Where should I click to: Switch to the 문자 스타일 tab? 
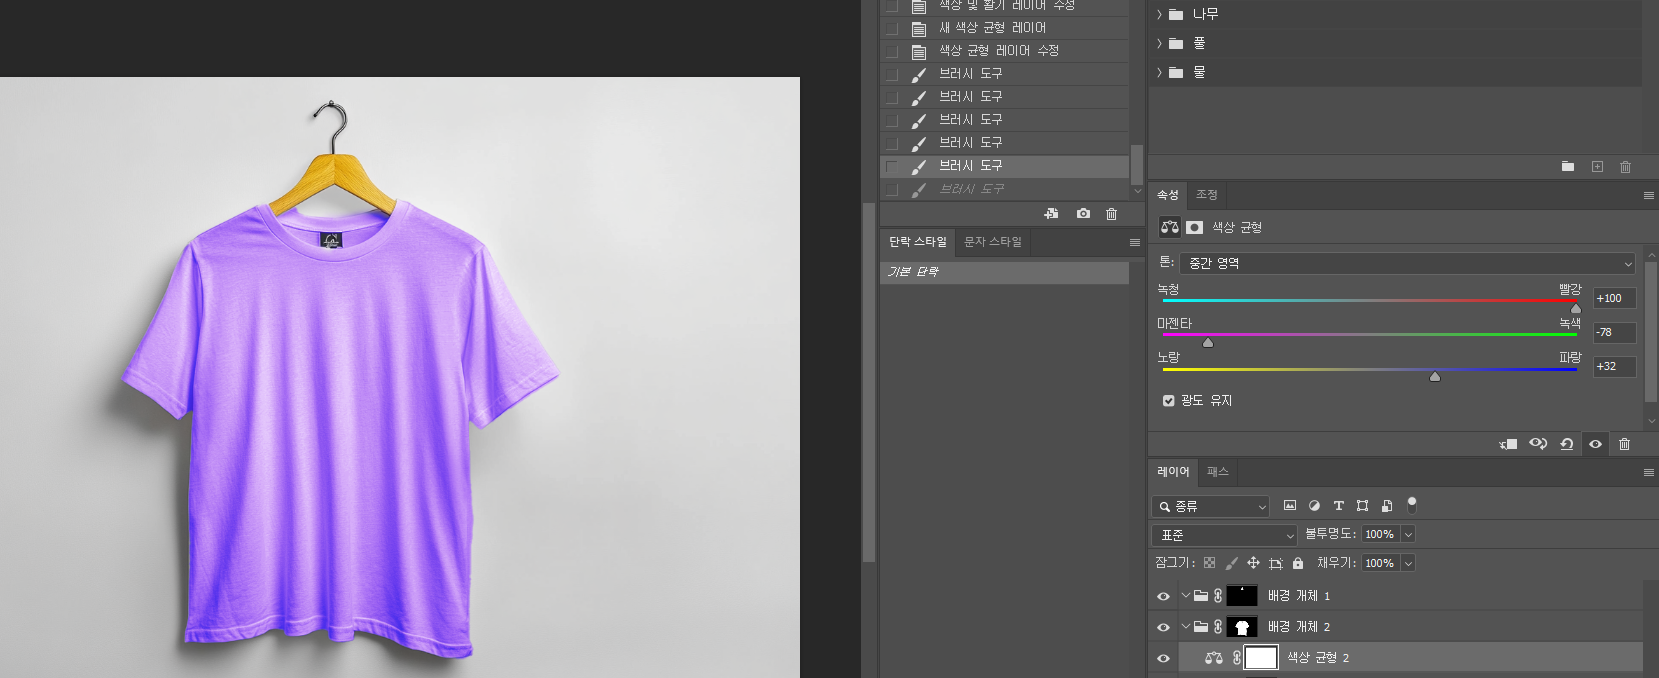(993, 242)
